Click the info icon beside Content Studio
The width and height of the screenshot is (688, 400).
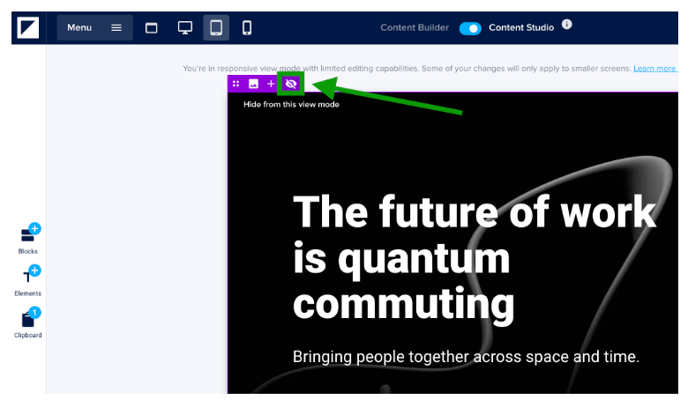pyautogui.click(x=567, y=24)
